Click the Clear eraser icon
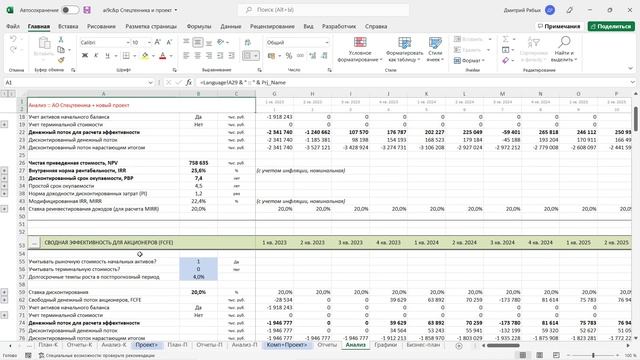This screenshot has width=640, height=360. pos(505,60)
